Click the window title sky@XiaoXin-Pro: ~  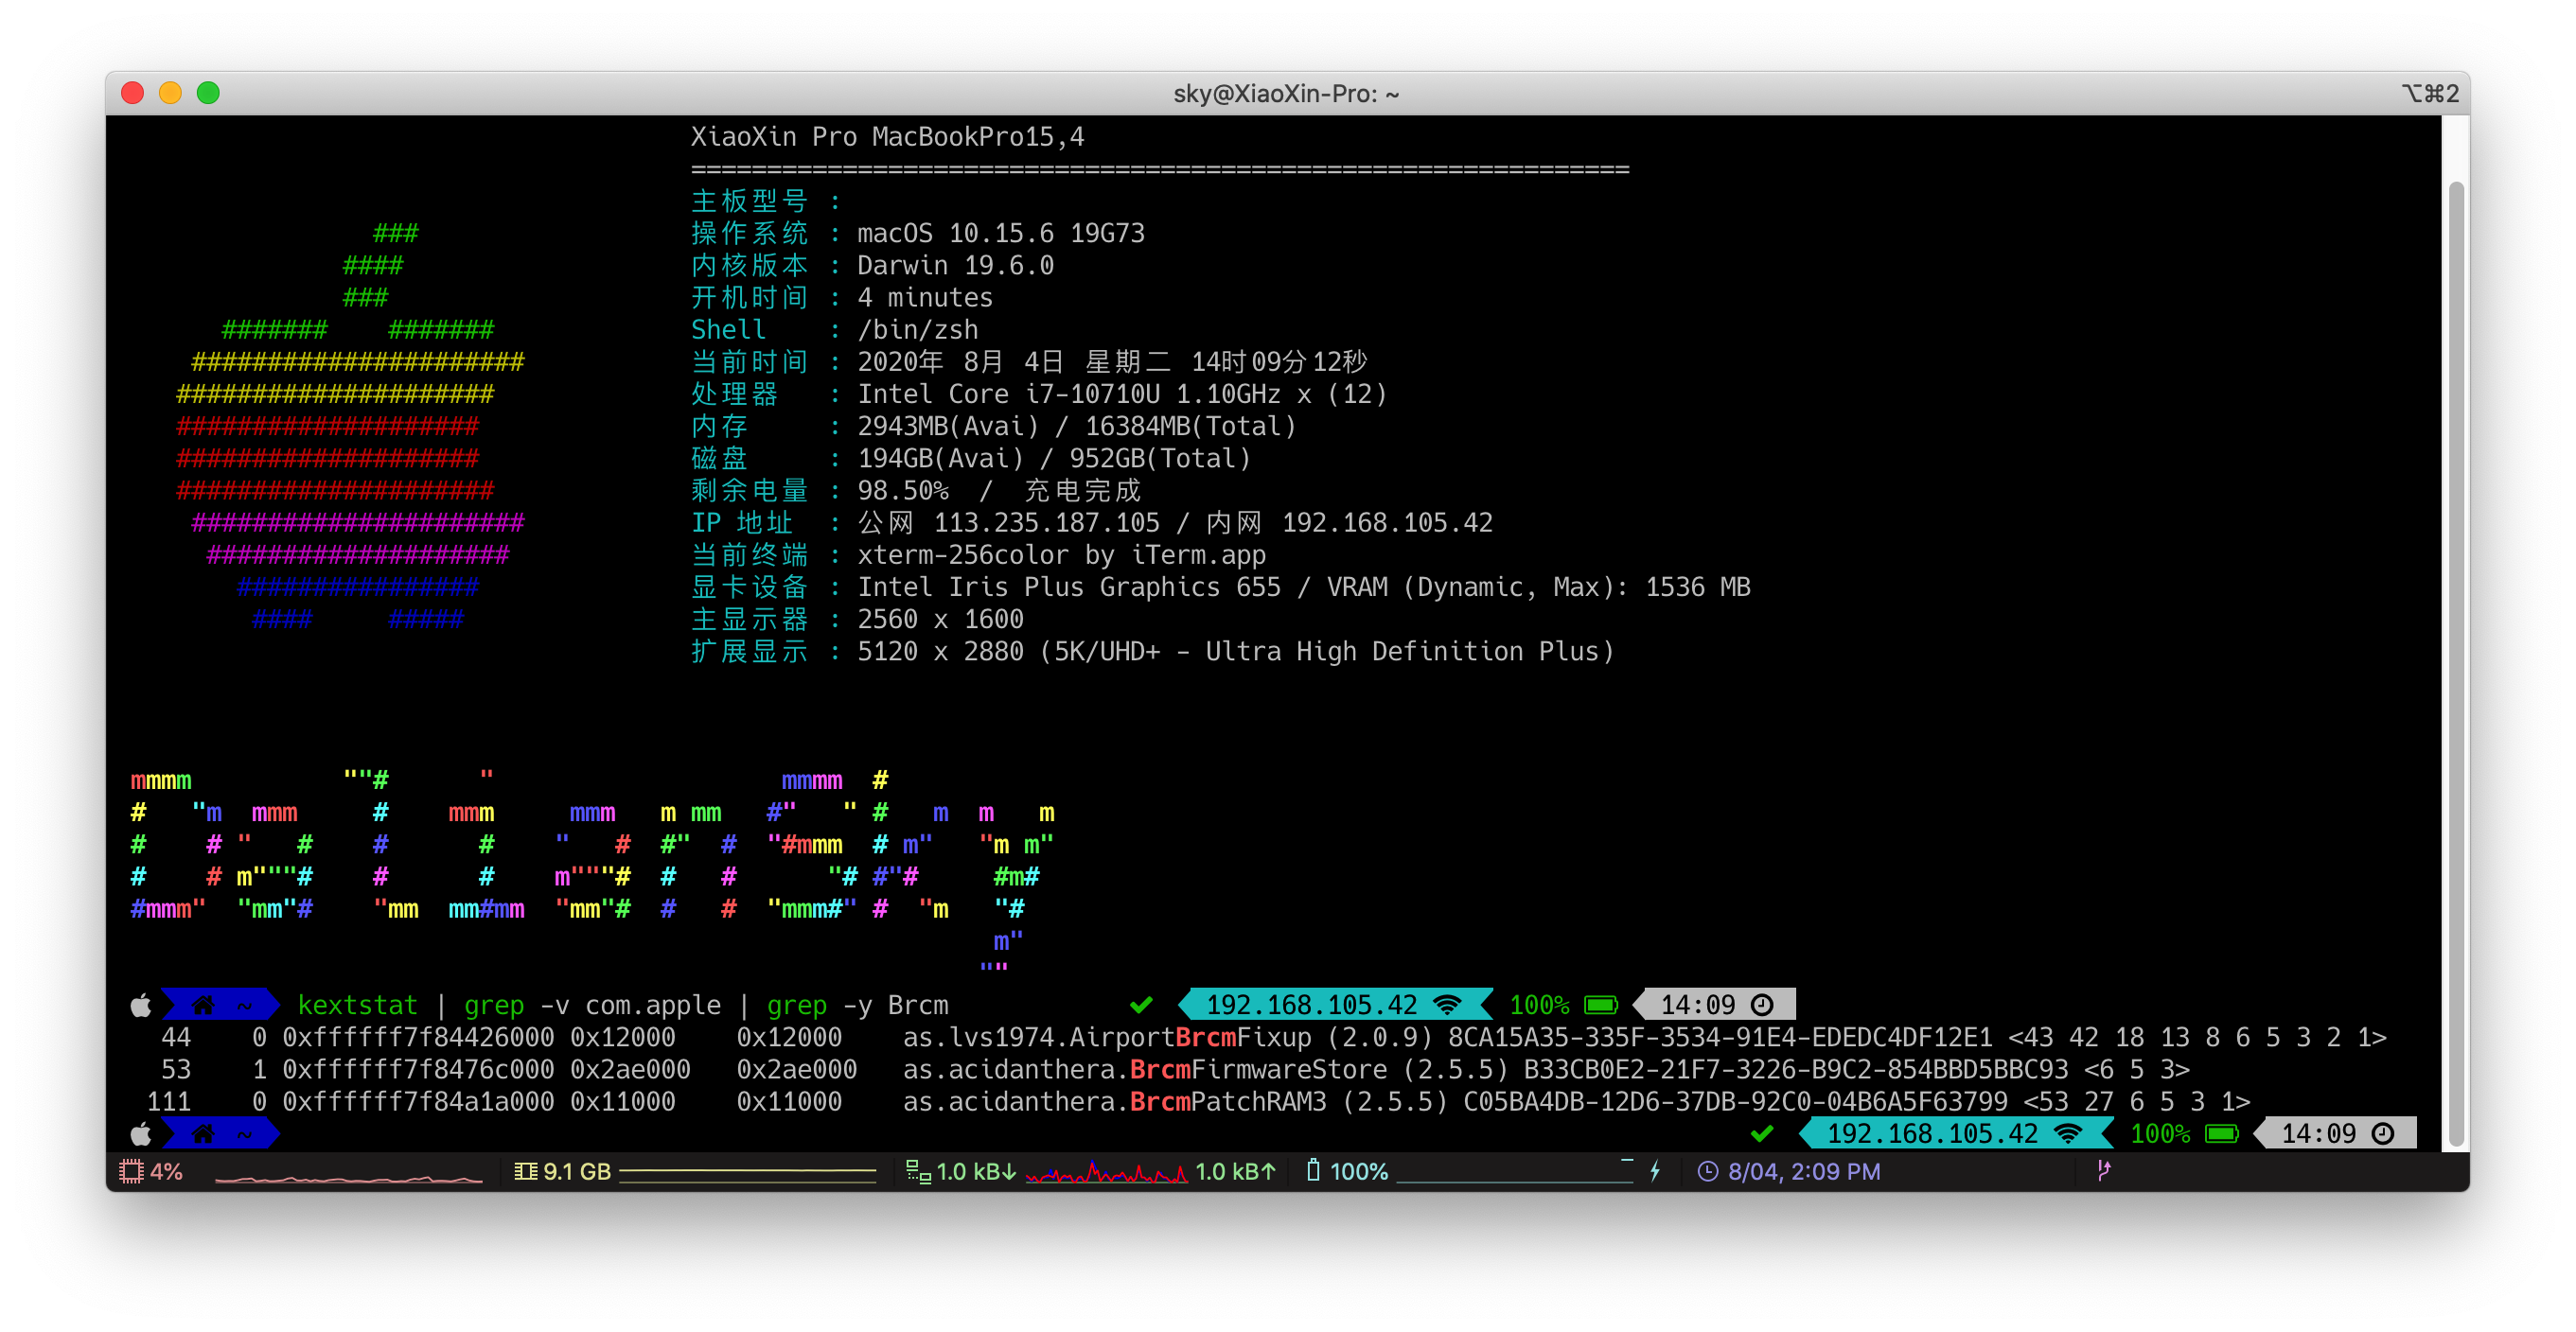click(x=1286, y=93)
